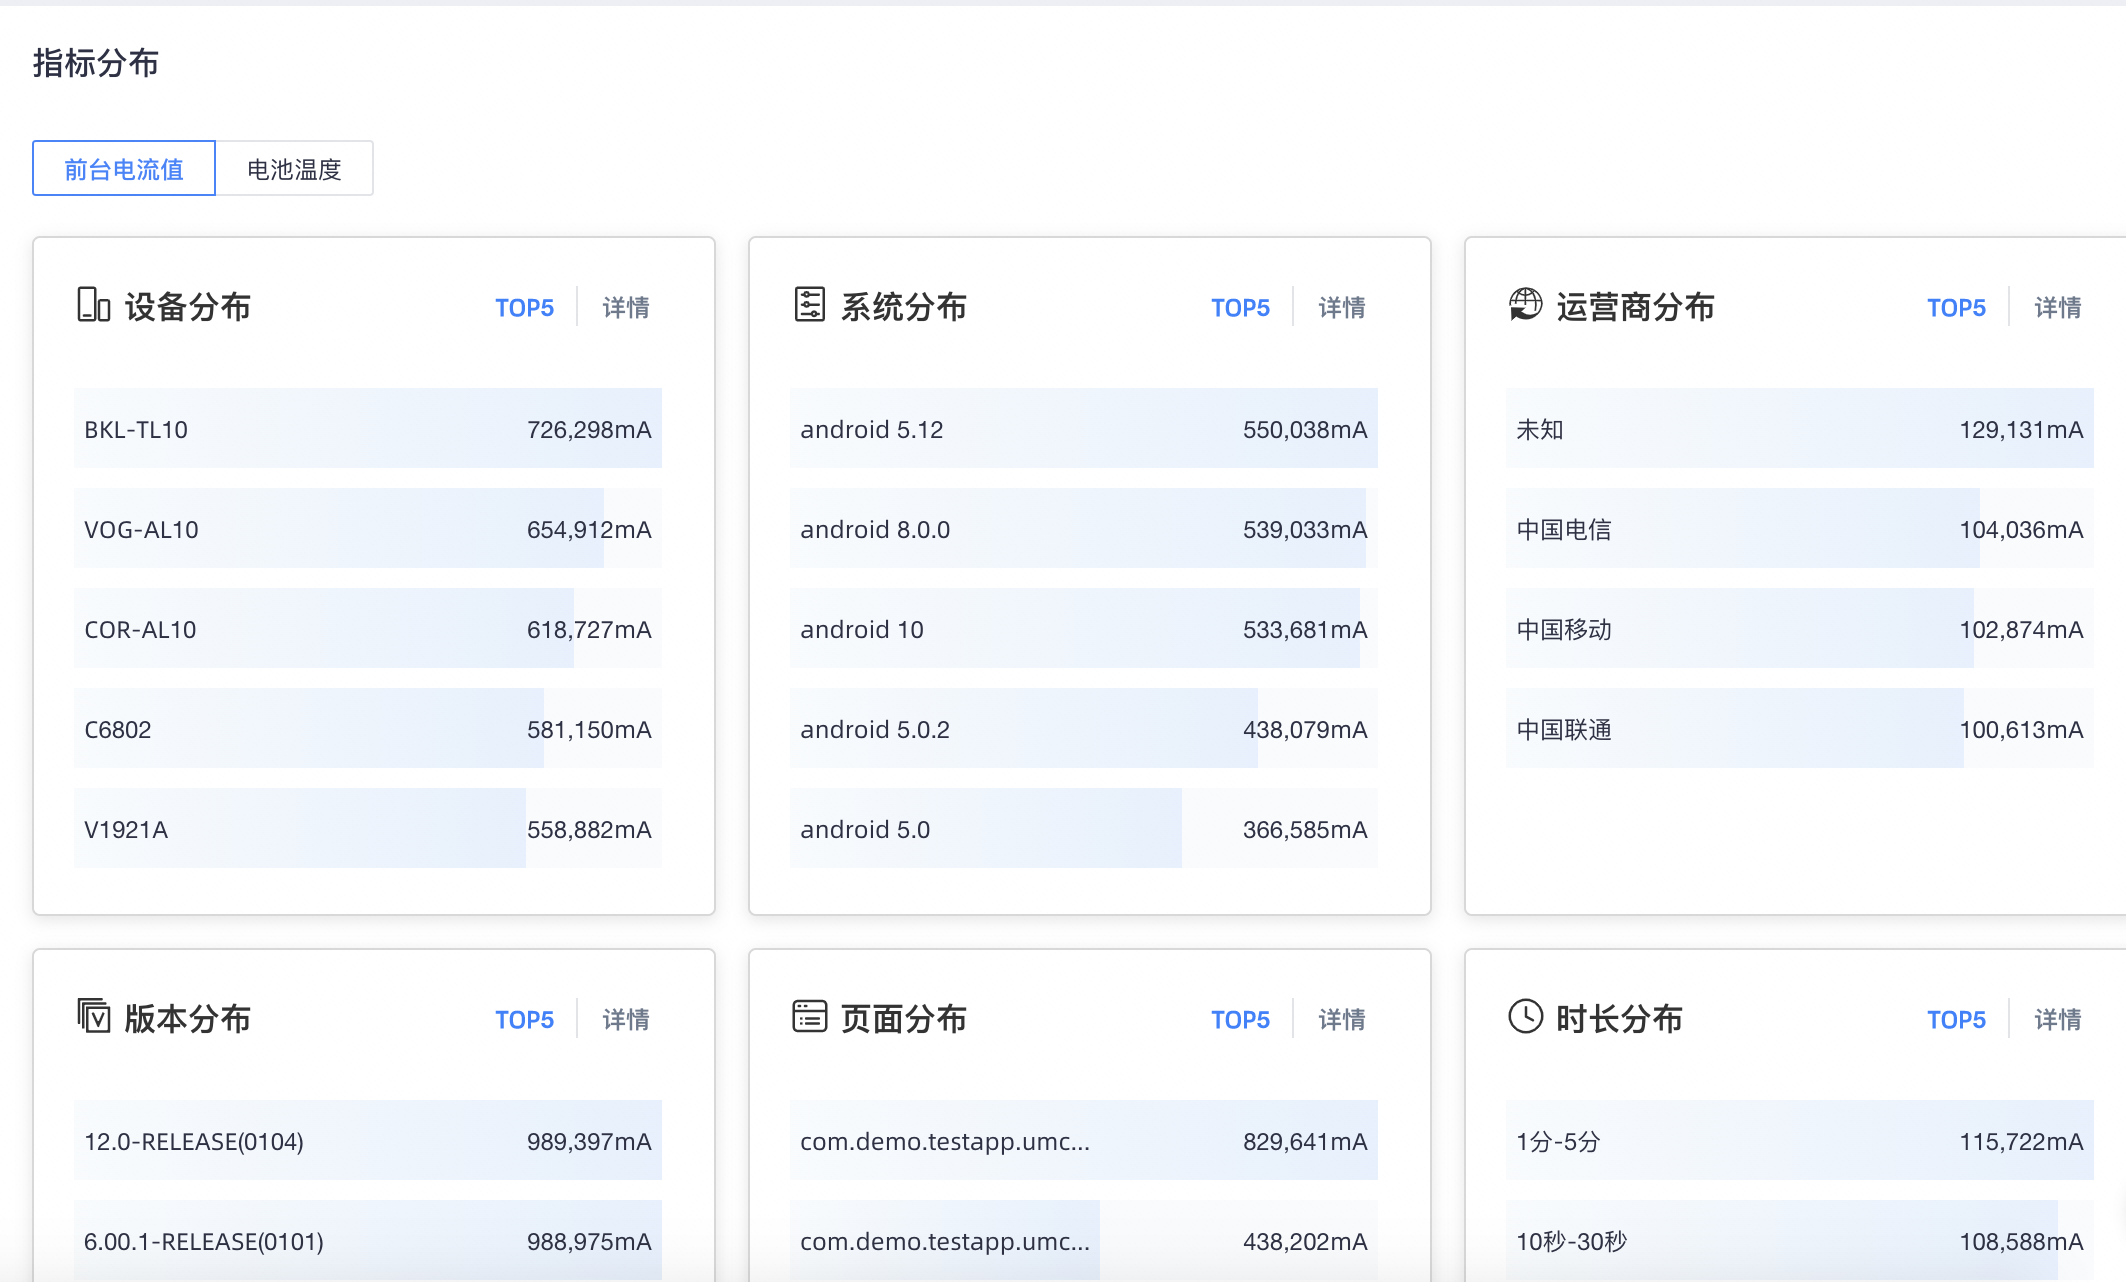Click the 10秒-30秒 duration row
Screen dimensions: 2126x1282
[1800, 1240]
